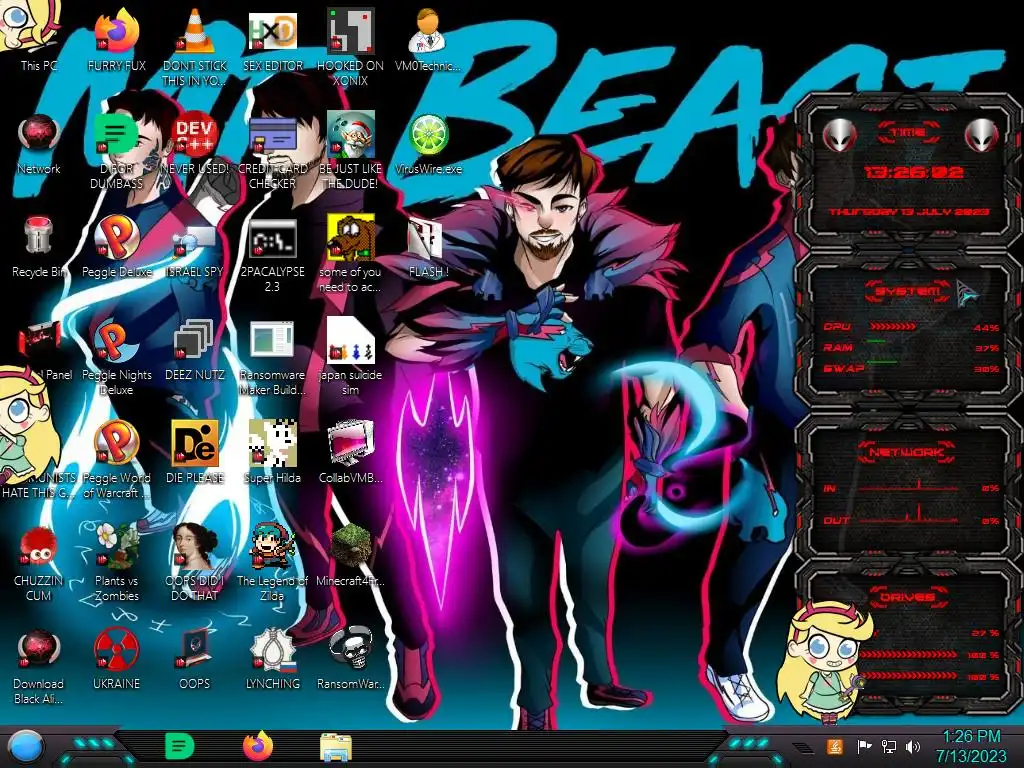
Task: Launch VirusWire.exe lime icon
Action: 428,144
